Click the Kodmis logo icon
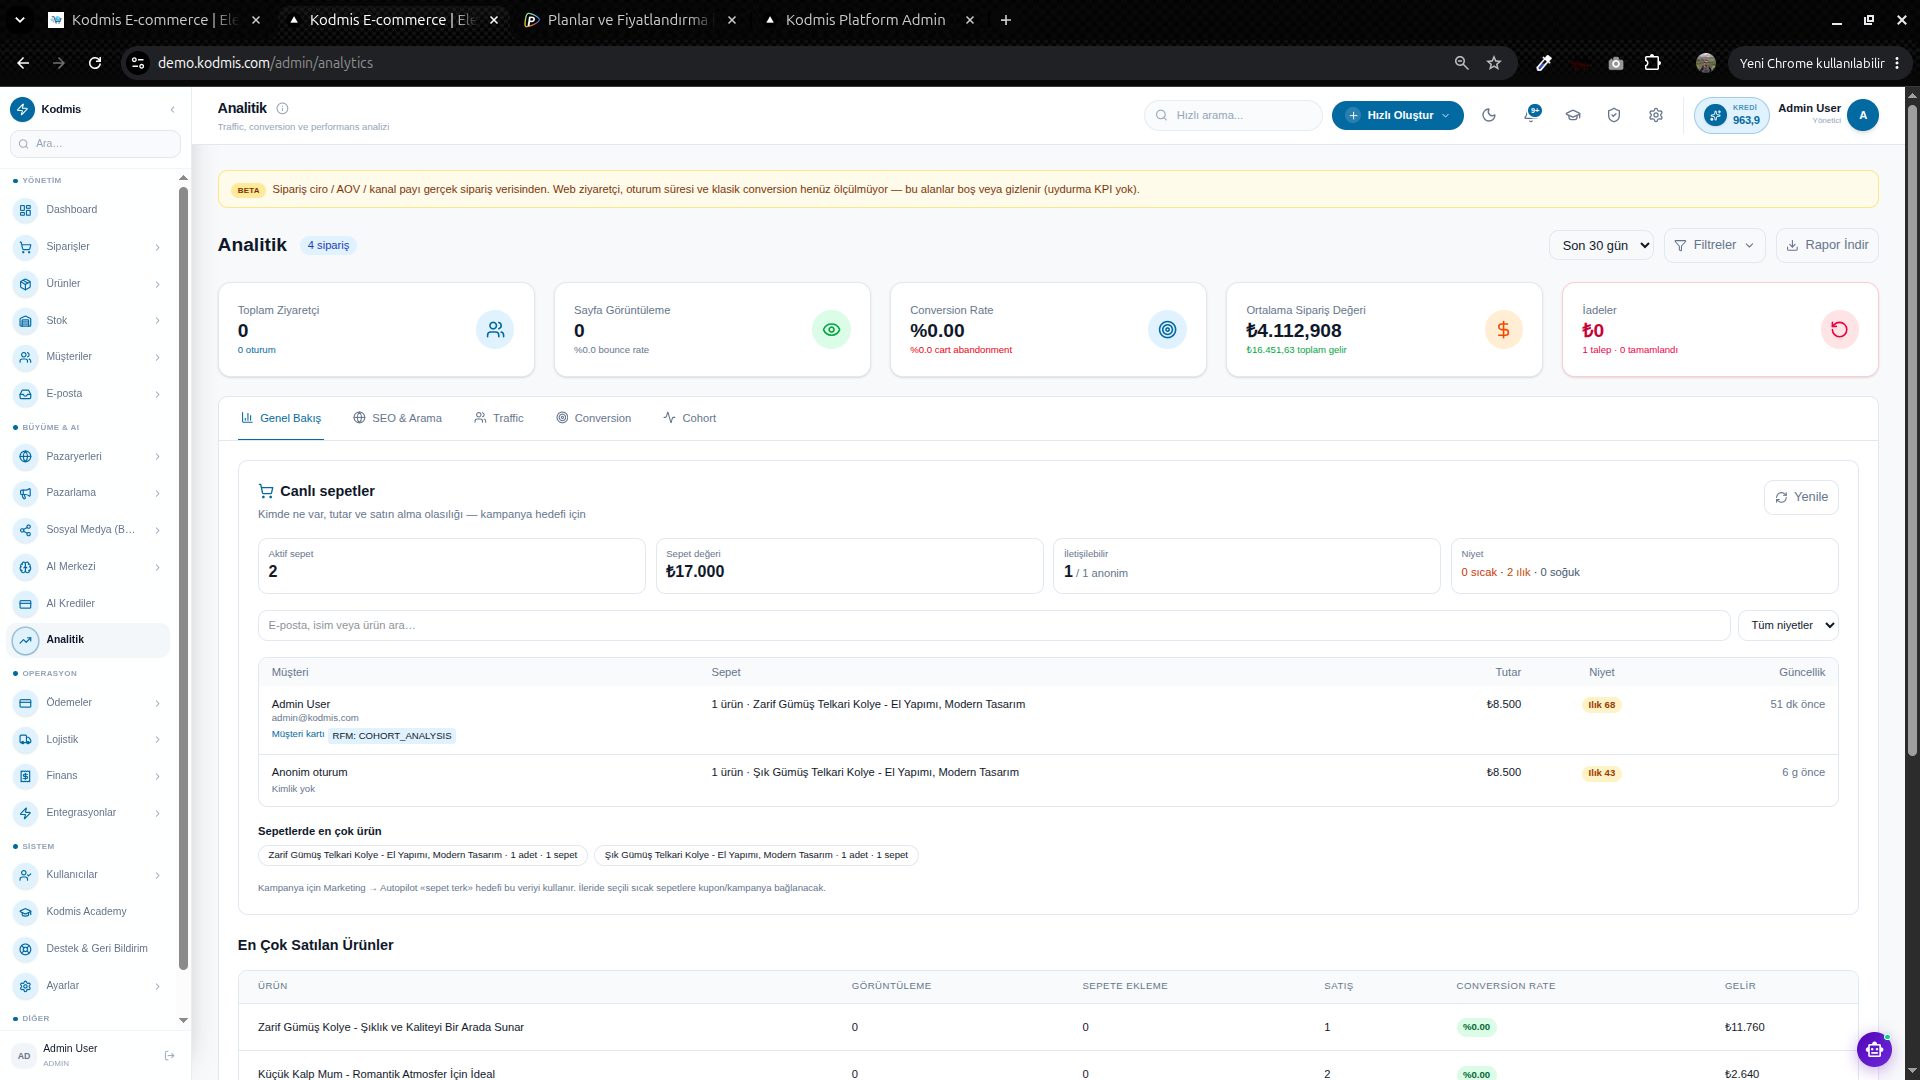This screenshot has width=1920, height=1080. pyautogui.click(x=23, y=109)
